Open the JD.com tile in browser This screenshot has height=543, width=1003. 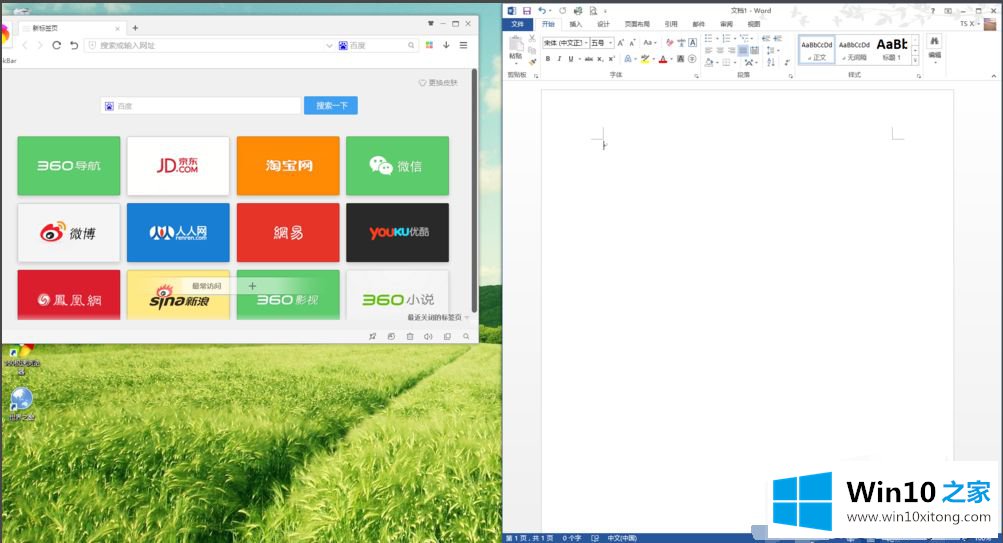click(178, 166)
